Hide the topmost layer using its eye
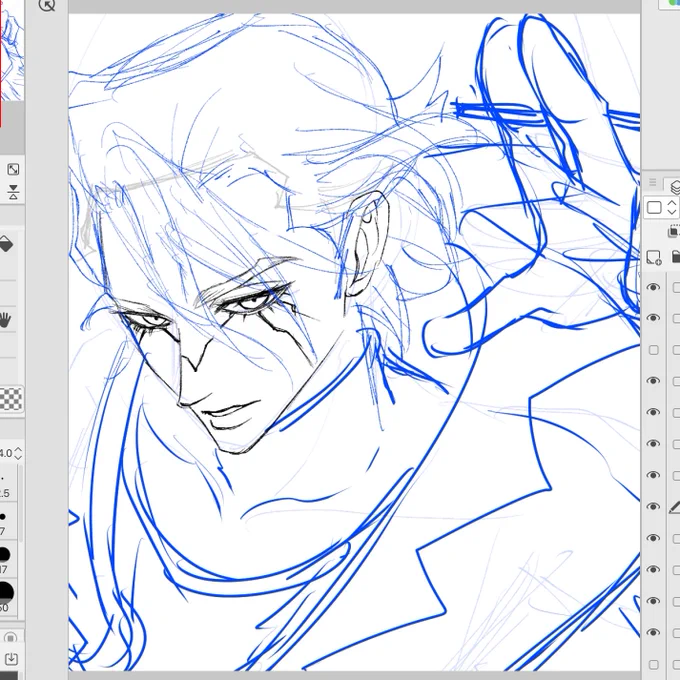Viewport: 680px width, 680px height. pos(653,287)
